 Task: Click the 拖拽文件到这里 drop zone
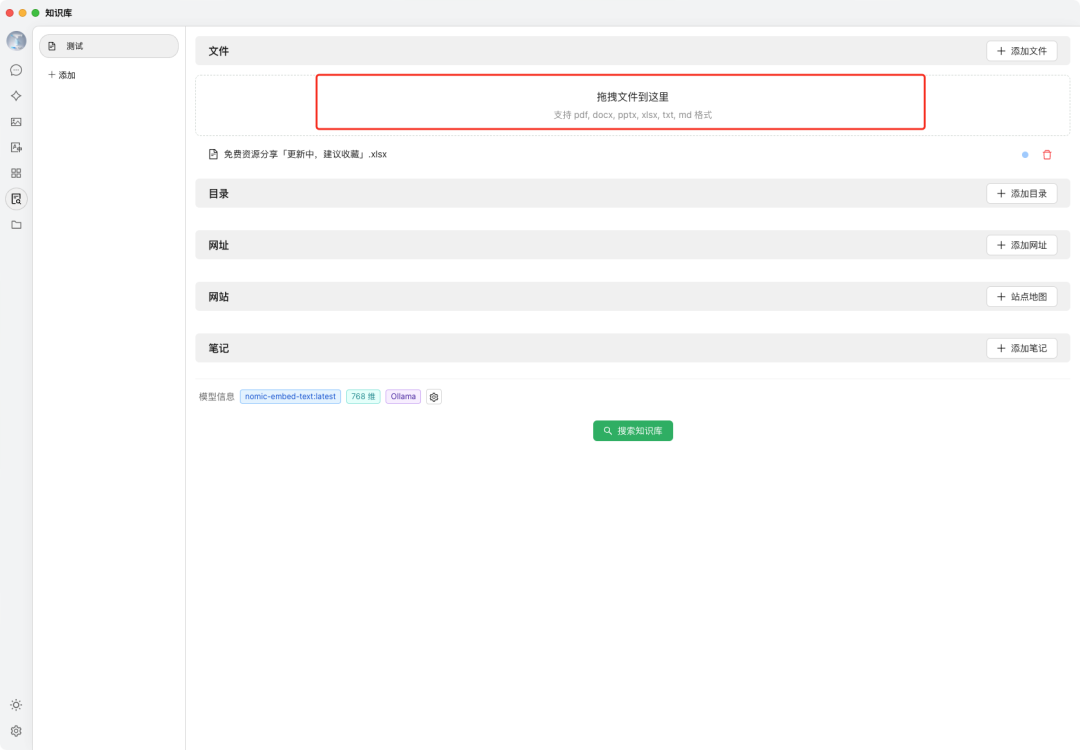(x=632, y=105)
